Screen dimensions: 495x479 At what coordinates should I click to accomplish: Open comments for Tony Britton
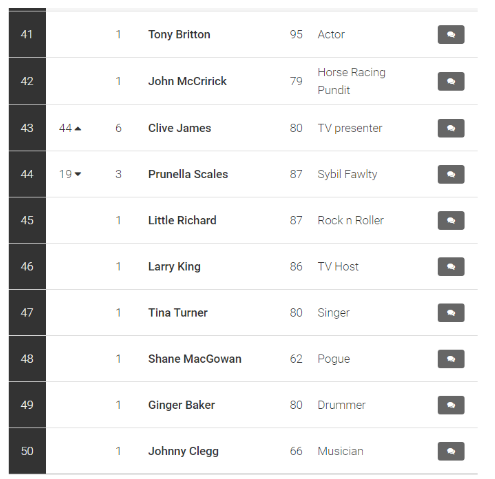tap(451, 34)
